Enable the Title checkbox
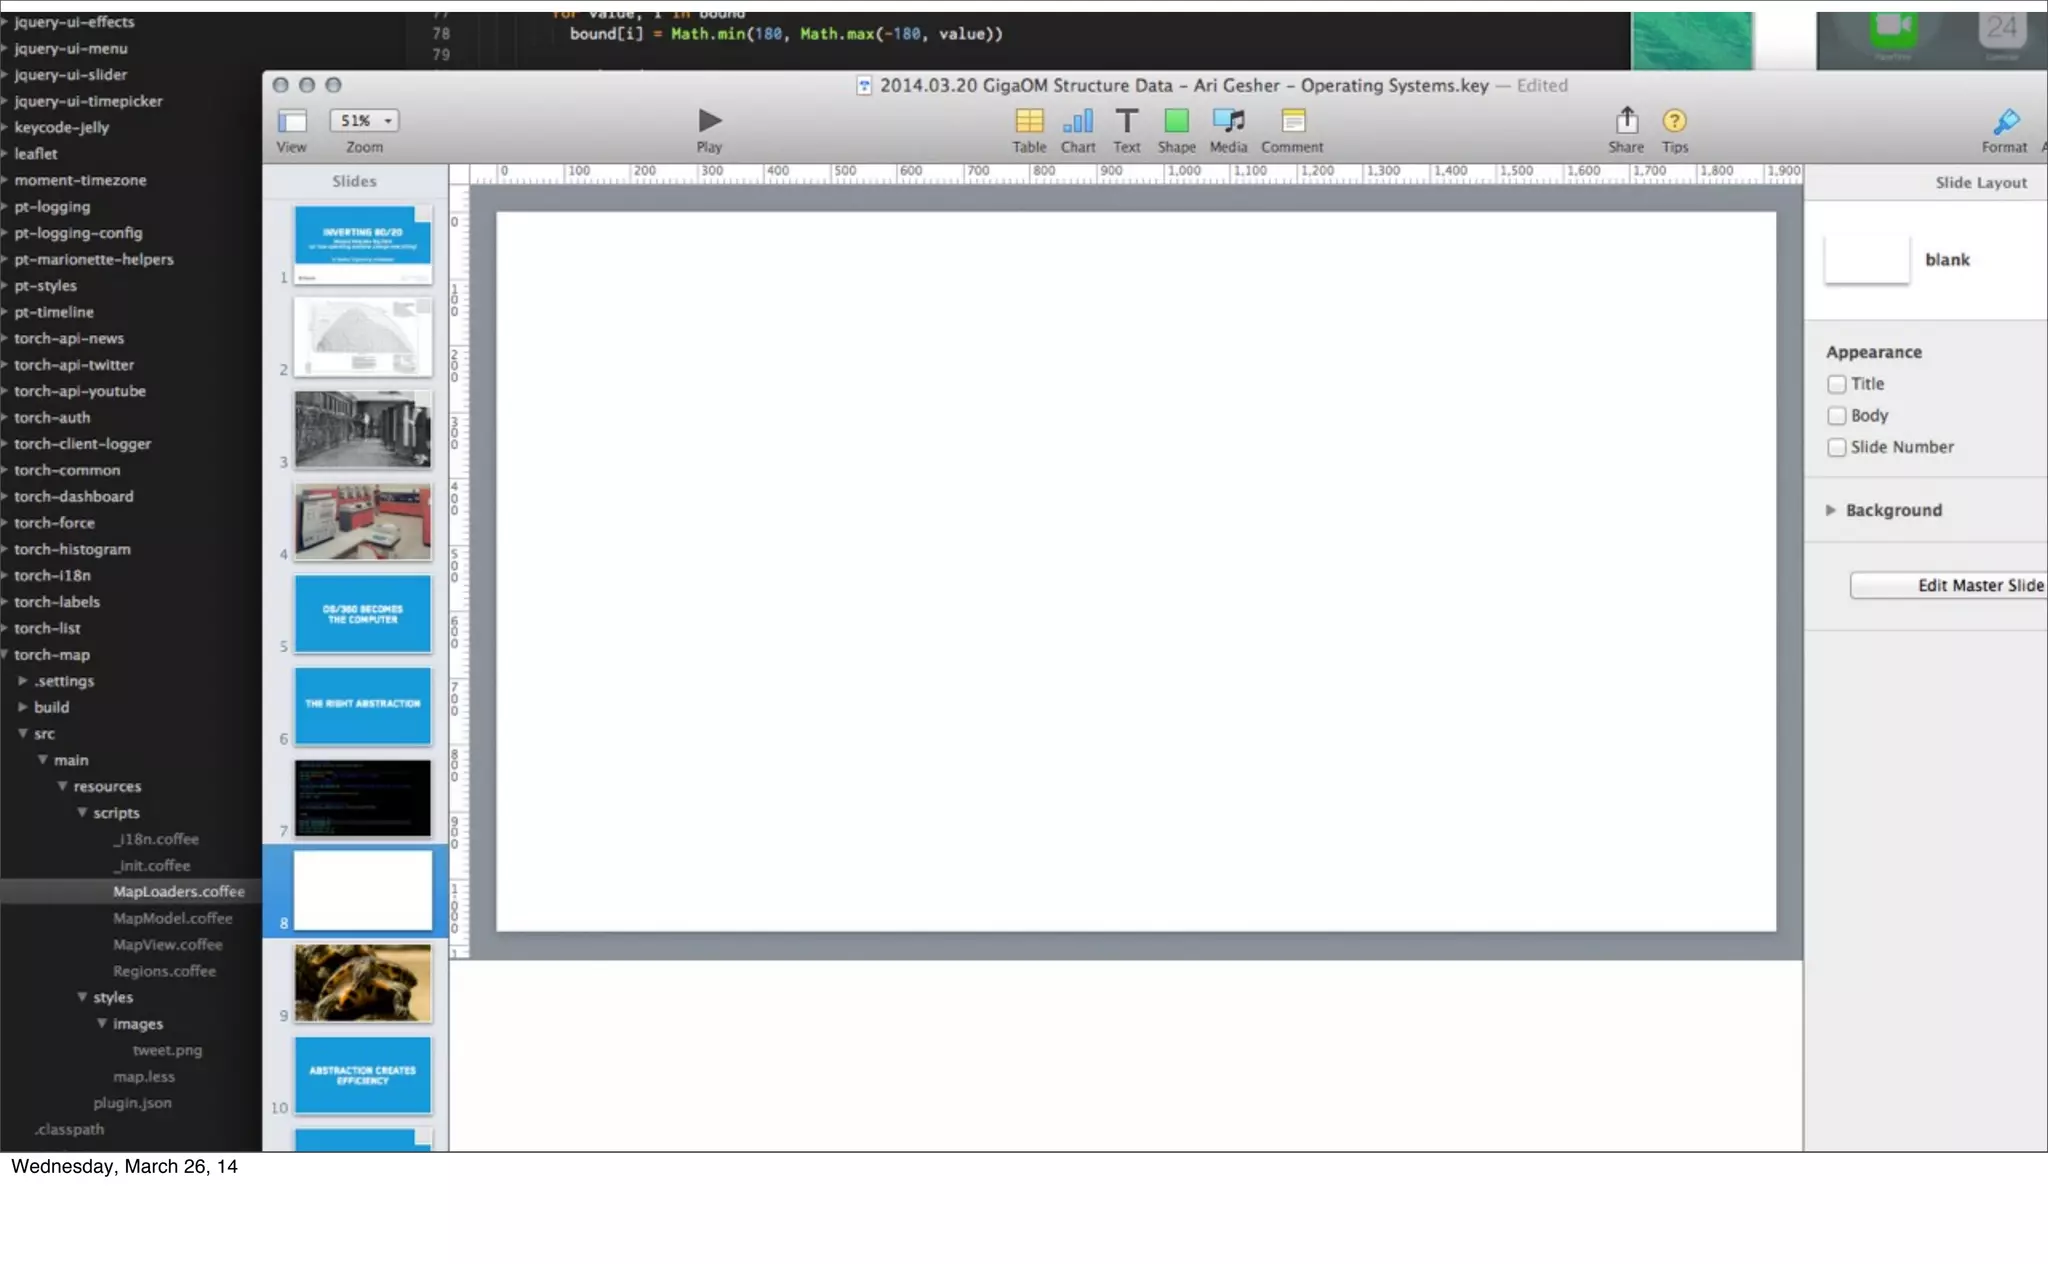The image size is (2048, 1264). [x=1836, y=384]
